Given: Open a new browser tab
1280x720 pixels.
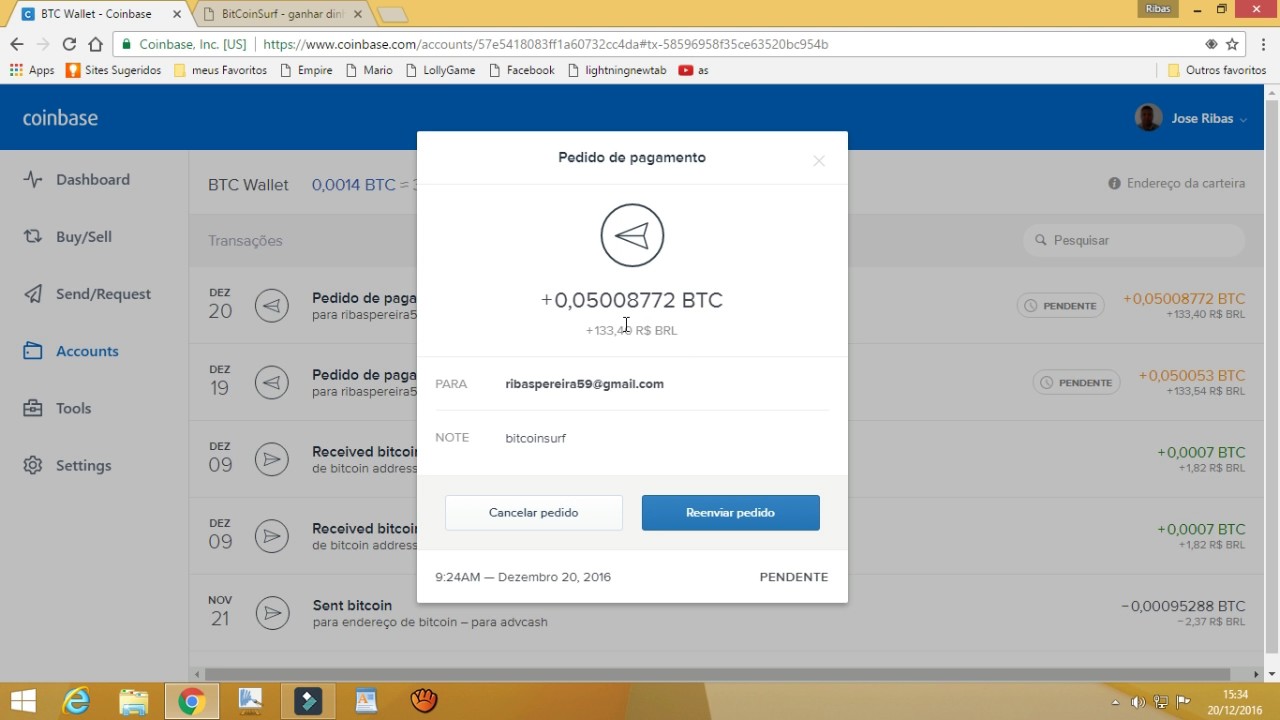Looking at the screenshot, I should point(392,14).
